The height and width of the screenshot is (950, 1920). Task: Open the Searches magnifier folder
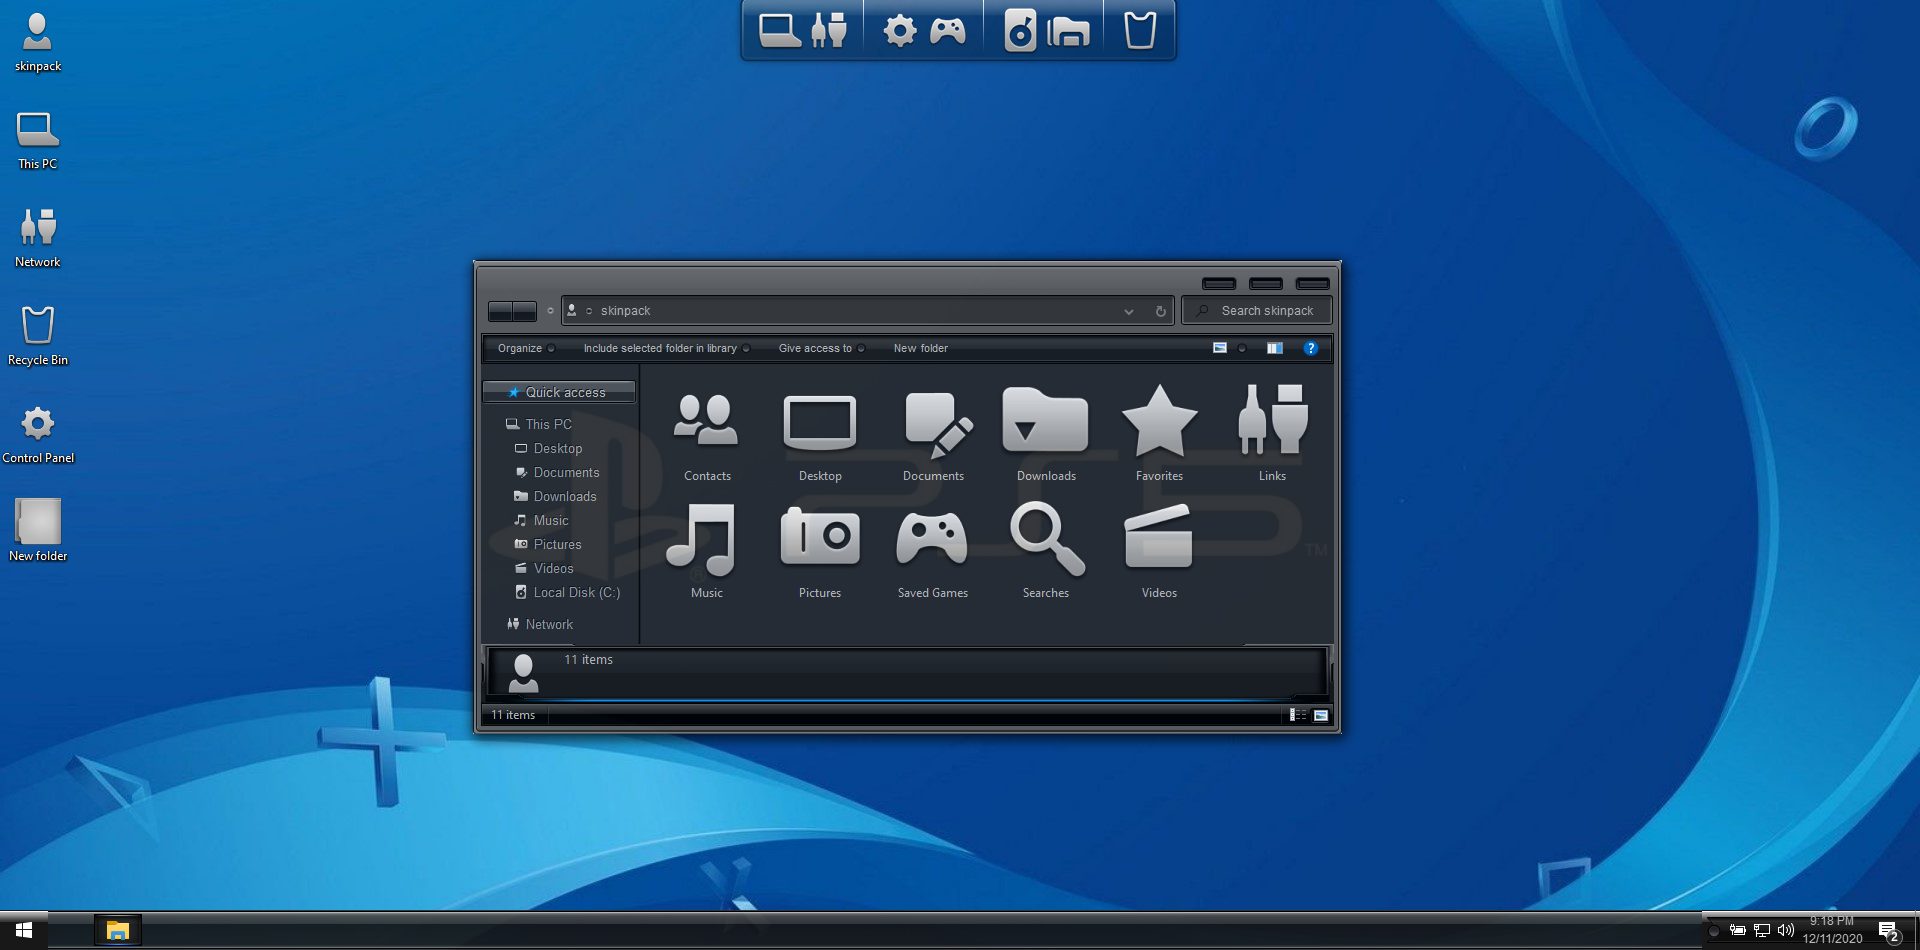pyautogui.click(x=1046, y=542)
